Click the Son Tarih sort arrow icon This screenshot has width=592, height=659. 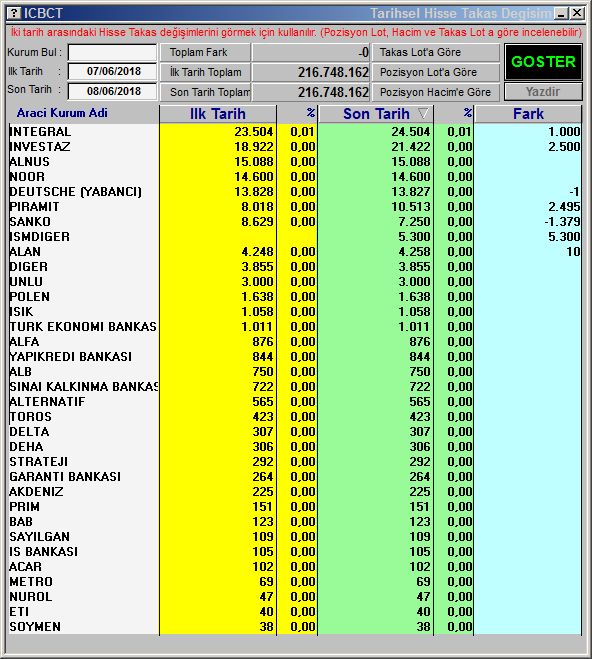point(423,113)
